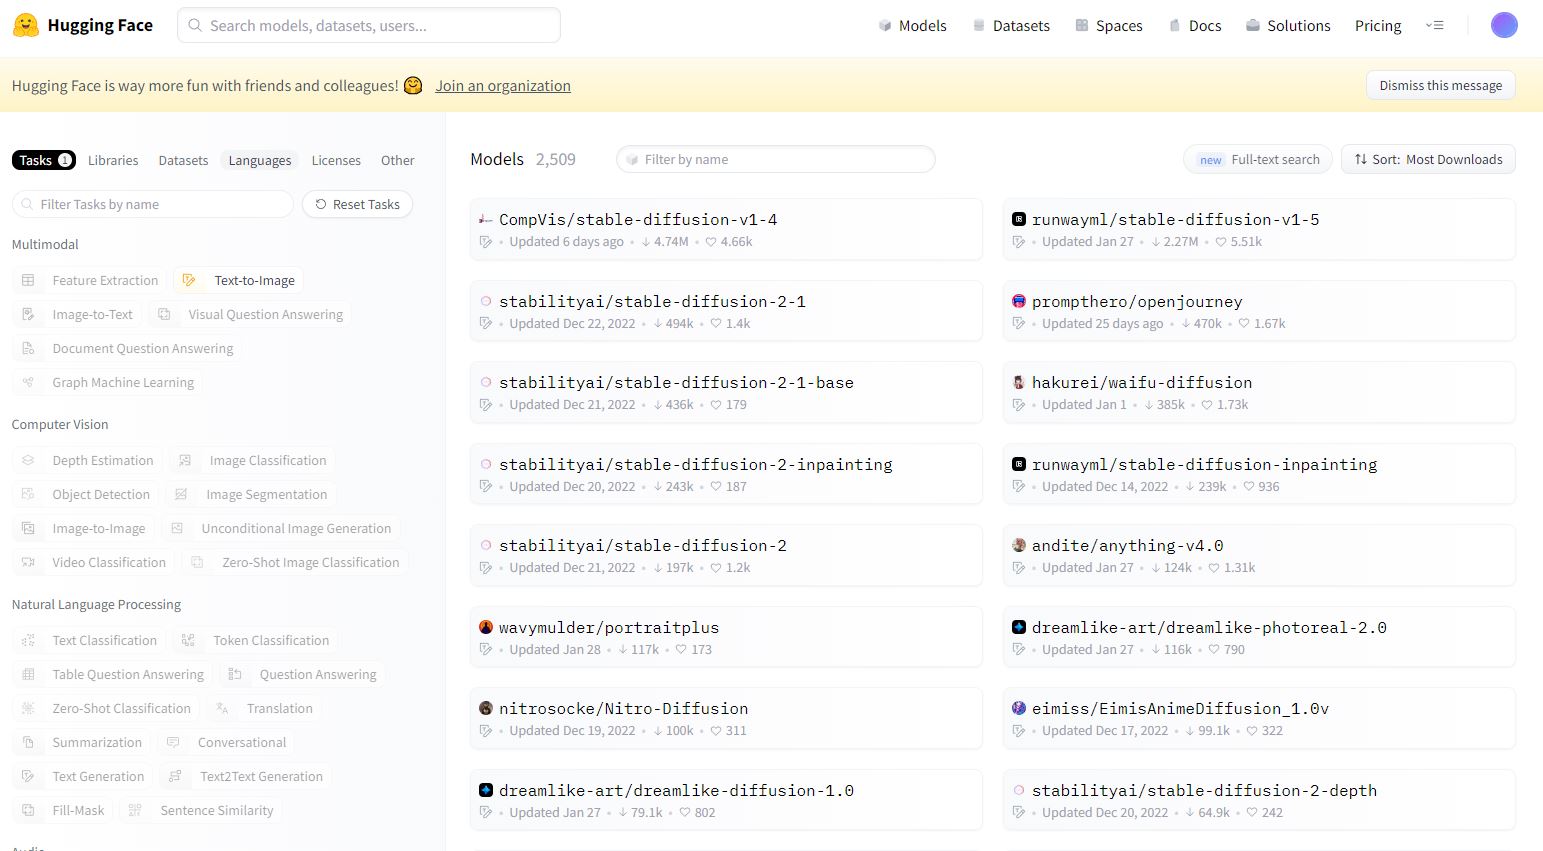
Task: Click the Image Classification icon
Action: (185, 460)
